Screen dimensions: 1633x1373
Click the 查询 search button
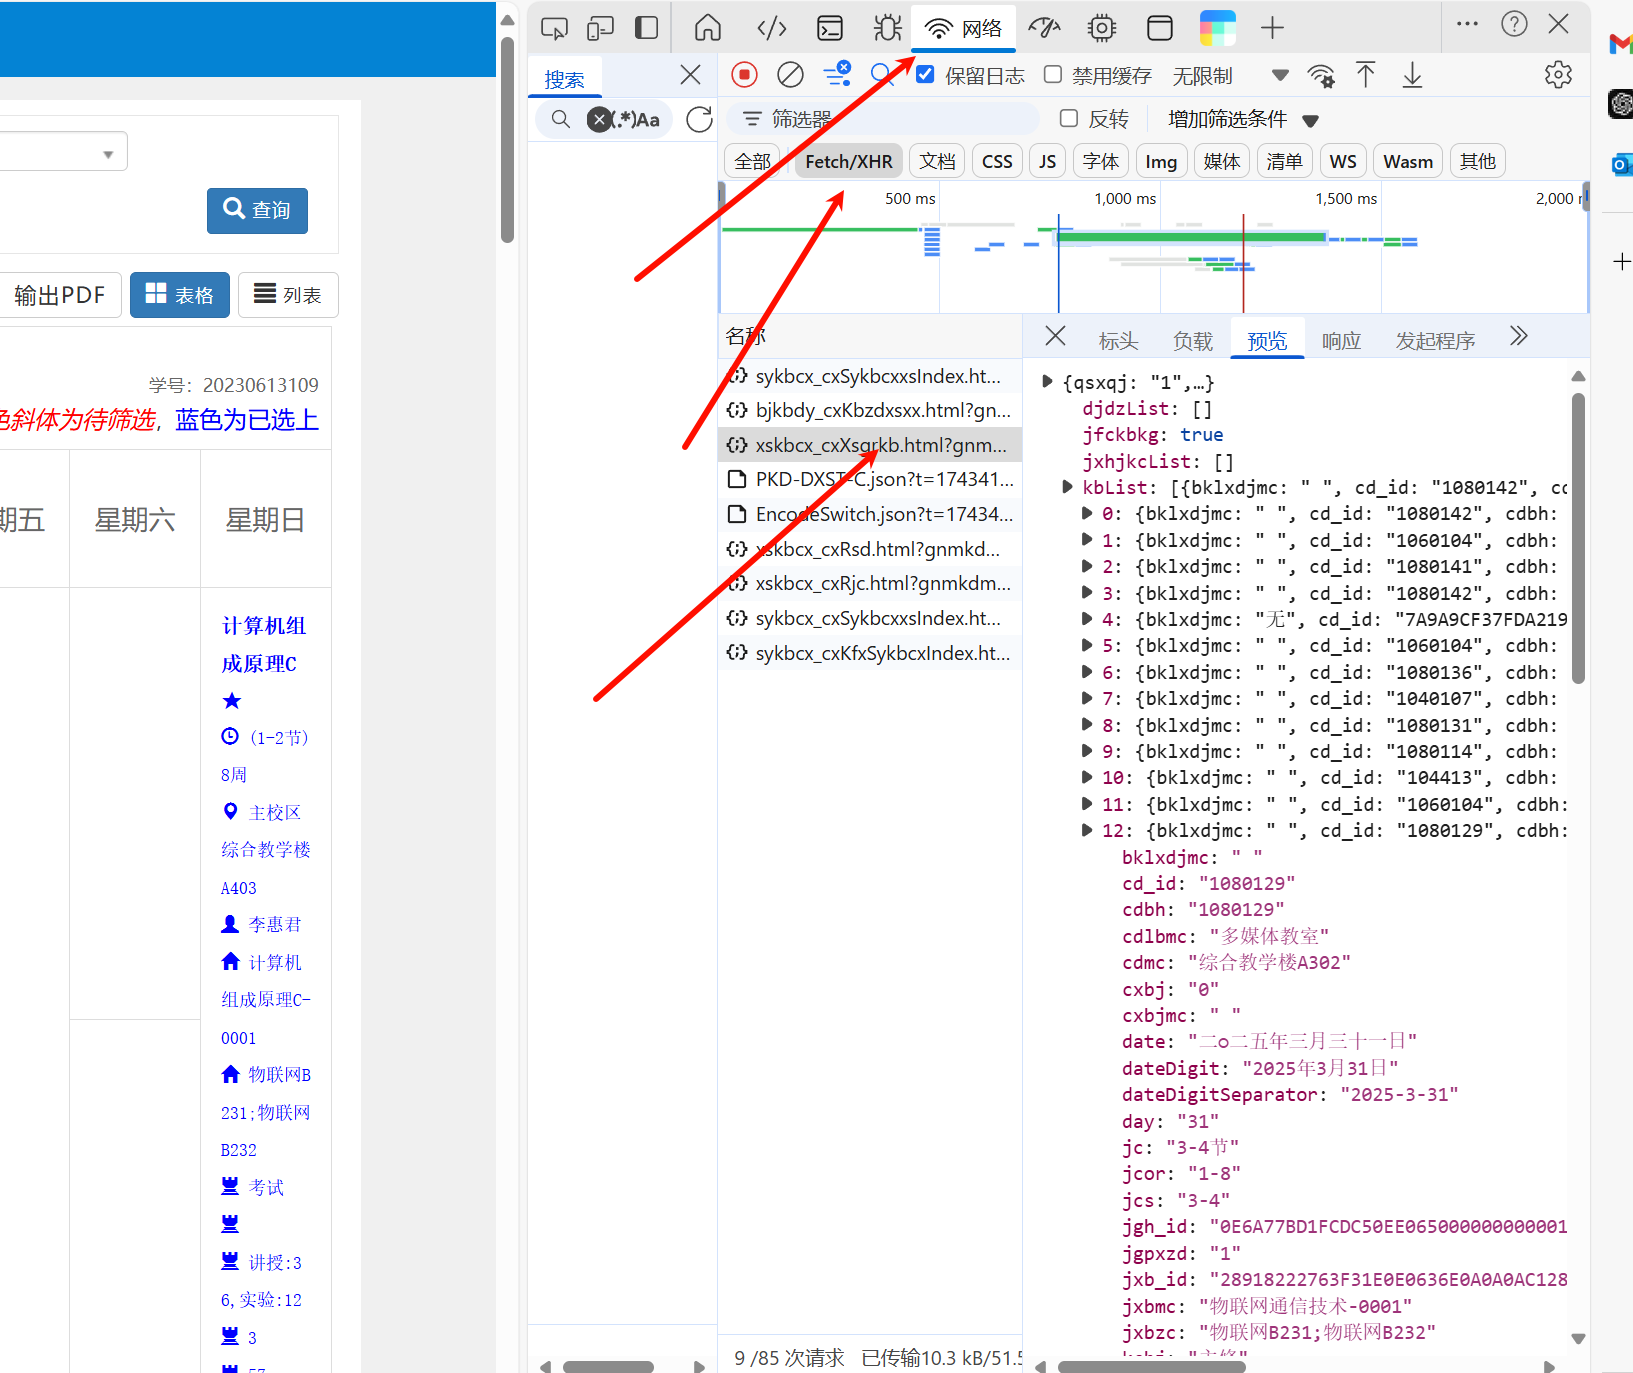pos(257,210)
